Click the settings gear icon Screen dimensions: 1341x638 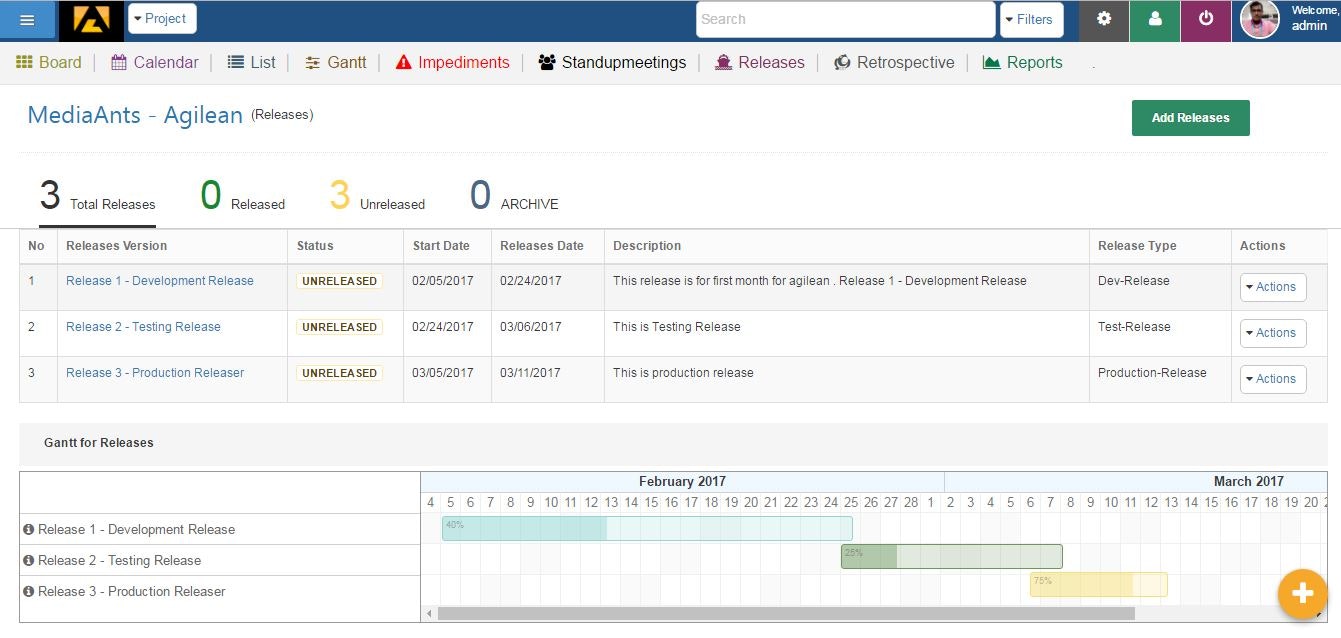coord(1104,19)
